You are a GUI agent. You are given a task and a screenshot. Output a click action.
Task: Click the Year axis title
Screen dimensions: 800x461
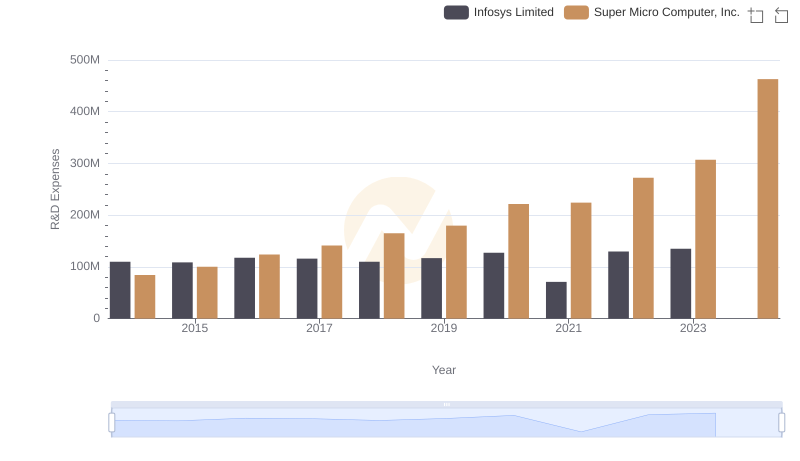point(444,370)
